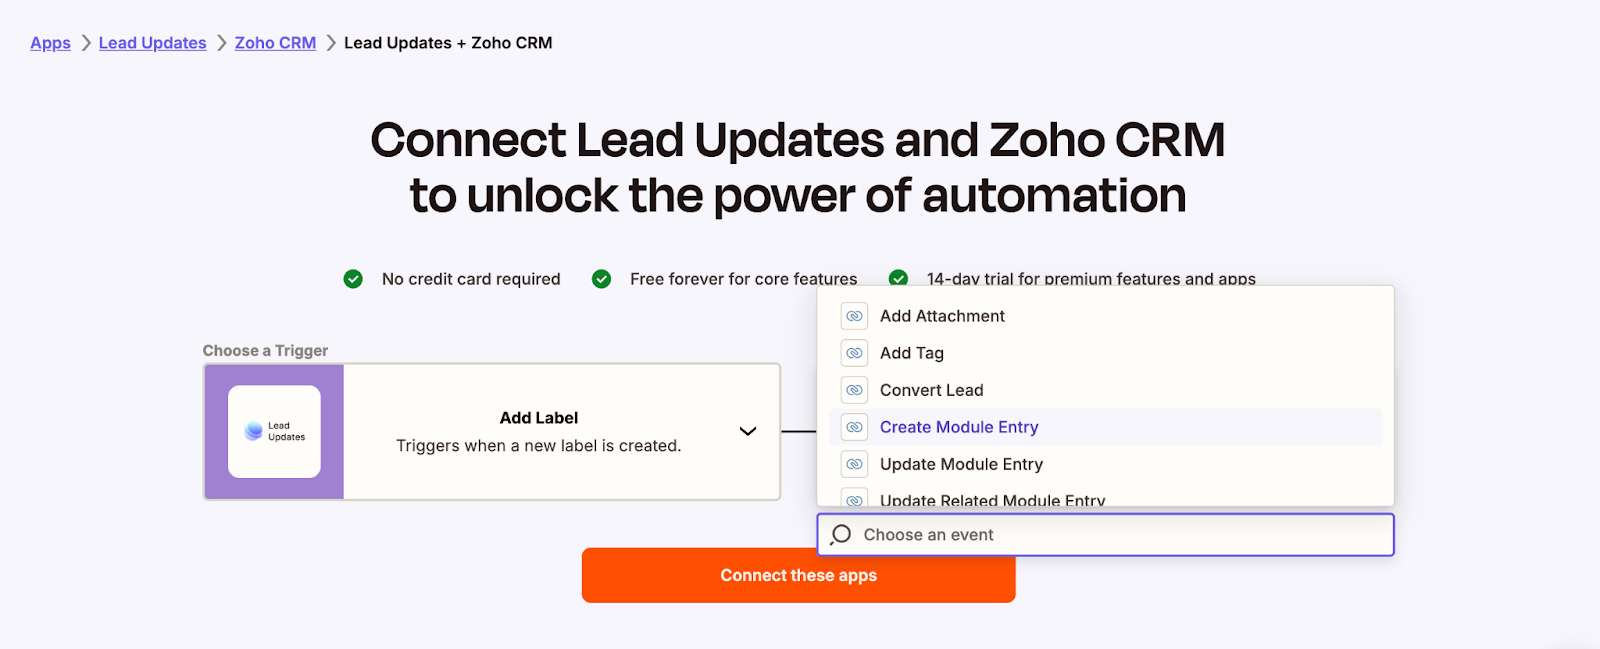Click the Convert Lead Zoho icon
The height and width of the screenshot is (649, 1600).
tap(854, 390)
